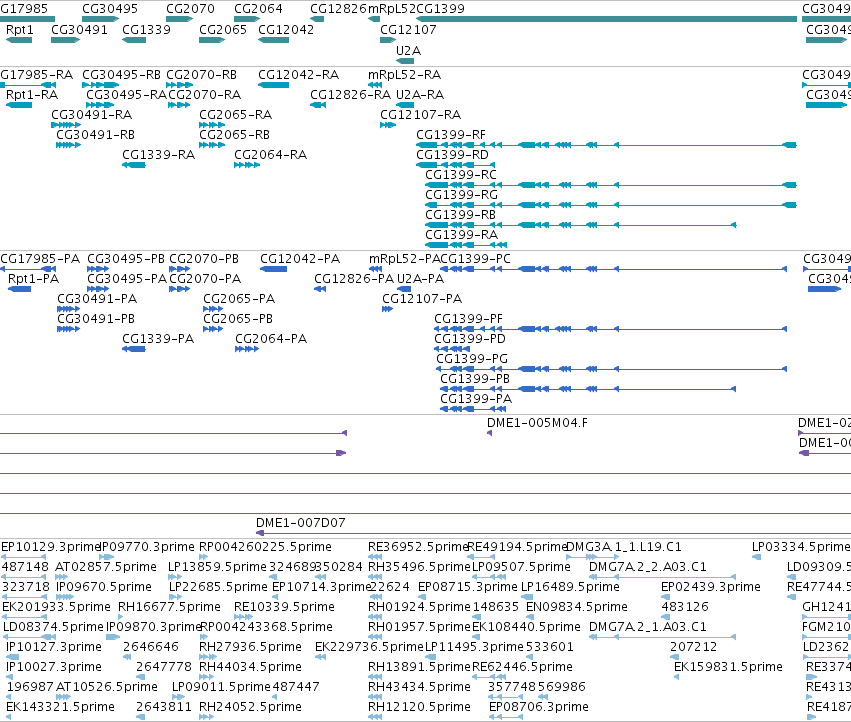
Task: Click the CG1399-RB transcript label
Action: pos(460,215)
